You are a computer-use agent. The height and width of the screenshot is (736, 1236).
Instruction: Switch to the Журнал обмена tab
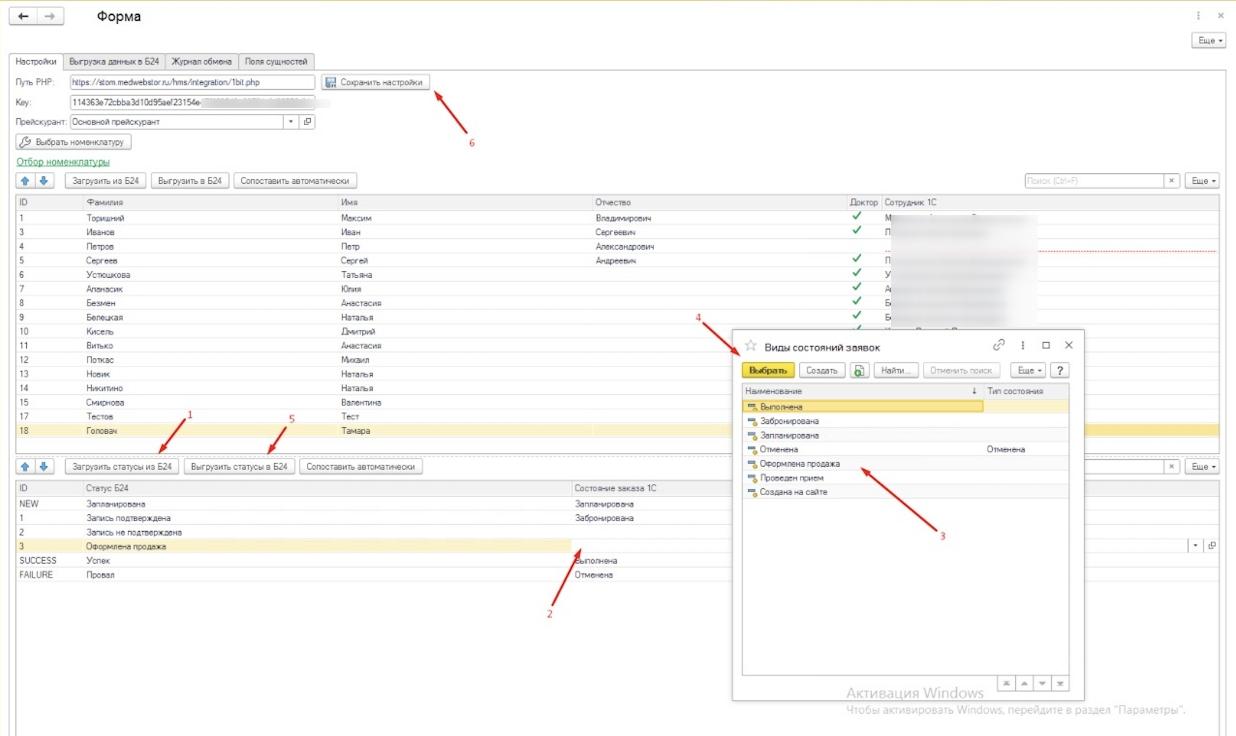[x=202, y=61]
